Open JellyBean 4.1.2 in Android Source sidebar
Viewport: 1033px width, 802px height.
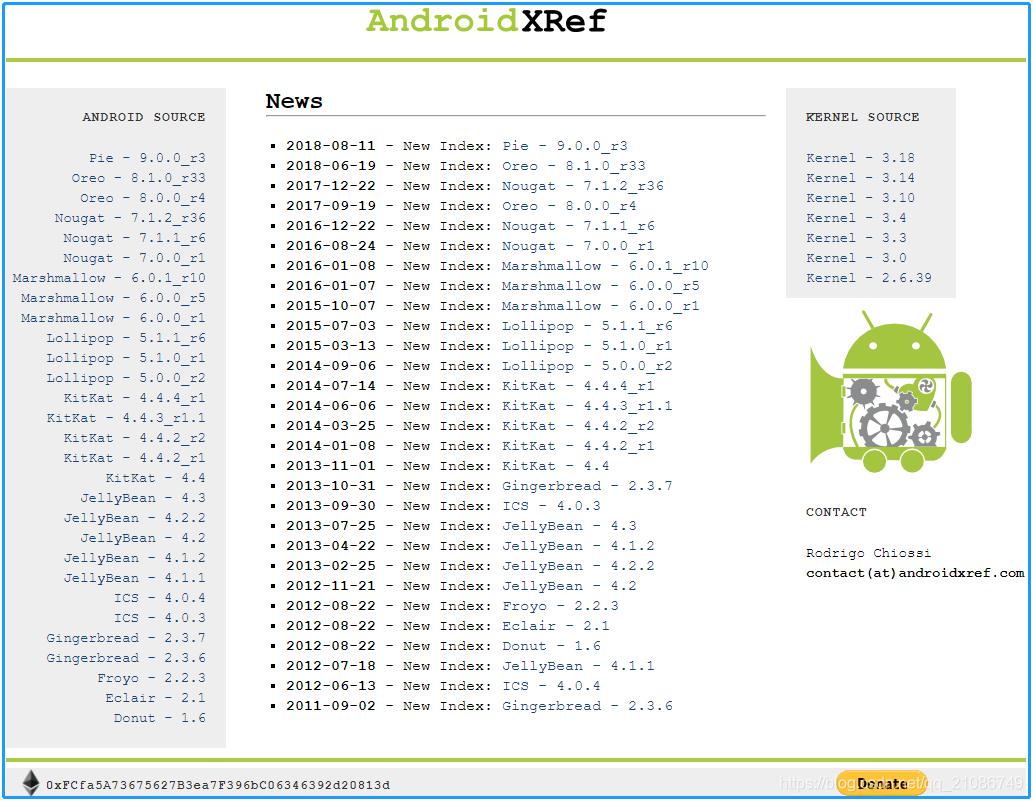(134, 558)
